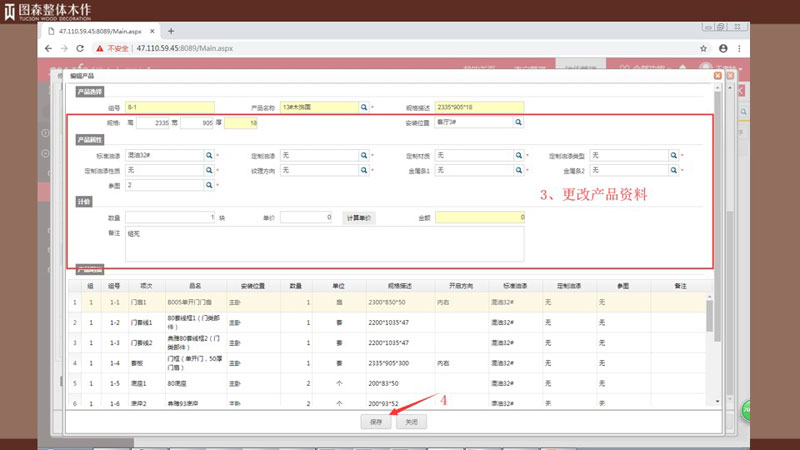The width and height of the screenshot is (800, 450).
Task: Click the 关闭 button at bottom
Action: pos(412,422)
